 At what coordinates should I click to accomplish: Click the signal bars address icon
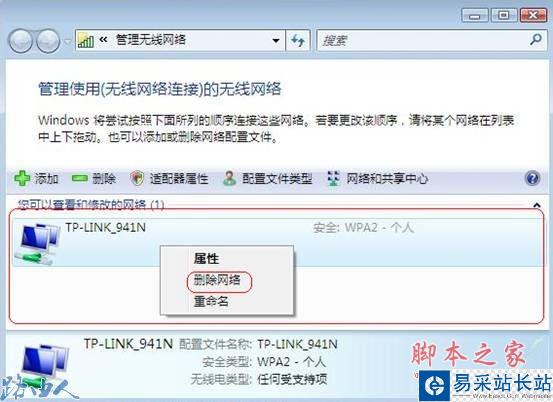[x=86, y=40]
